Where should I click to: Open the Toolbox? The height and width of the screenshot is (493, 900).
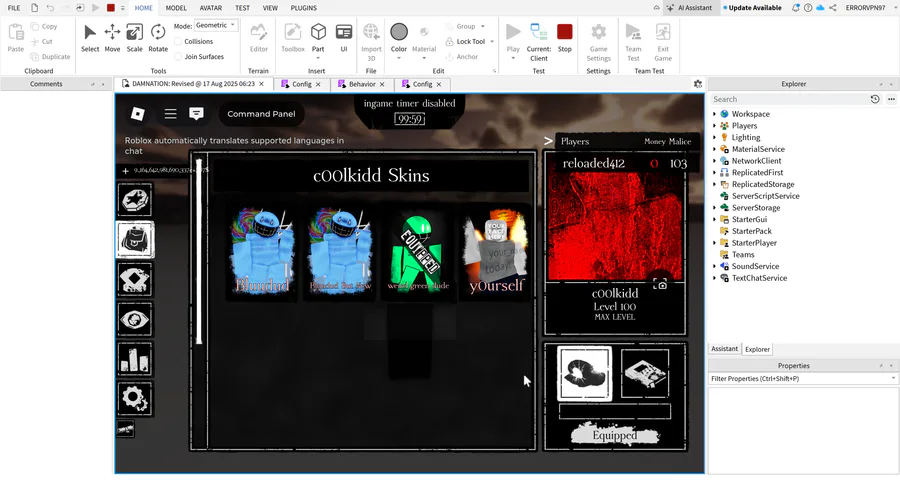pos(293,38)
